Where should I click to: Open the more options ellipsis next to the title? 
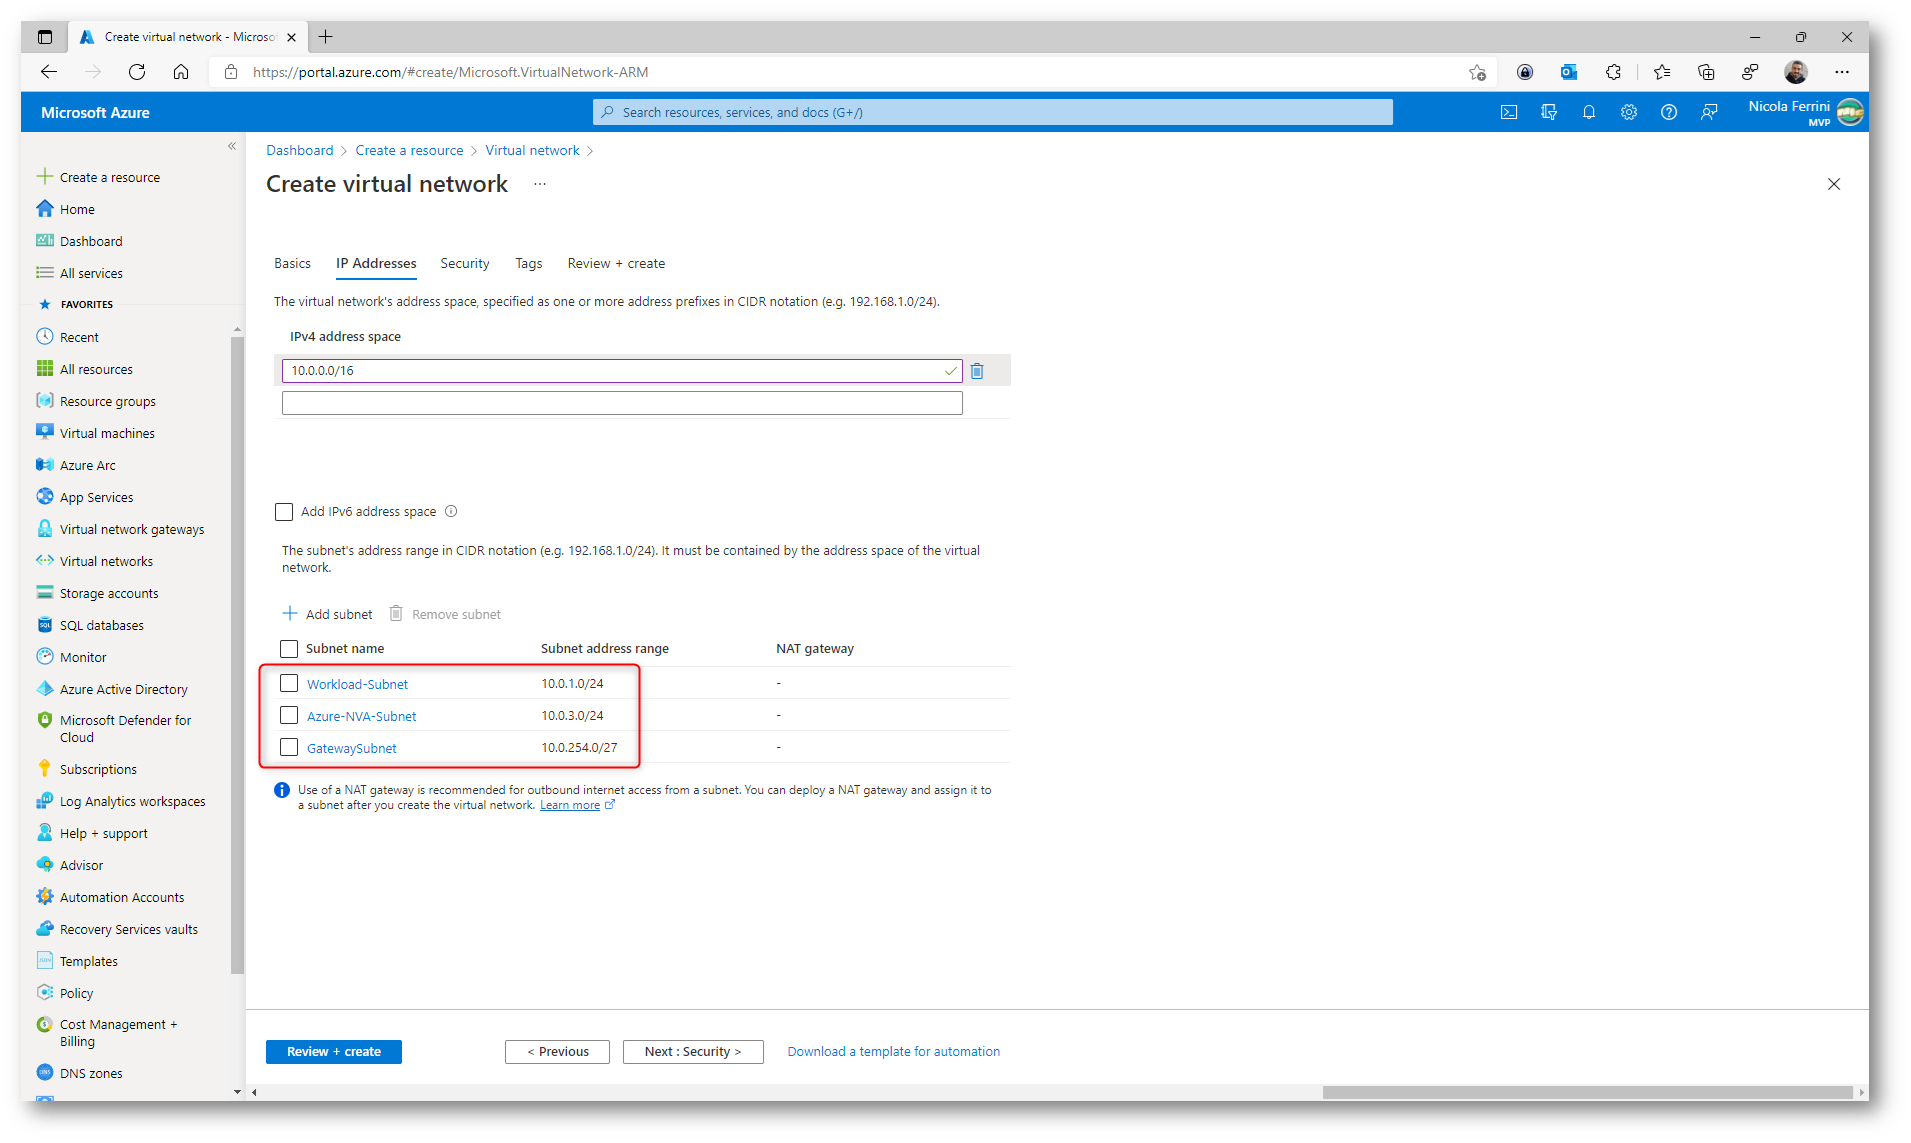tap(540, 184)
